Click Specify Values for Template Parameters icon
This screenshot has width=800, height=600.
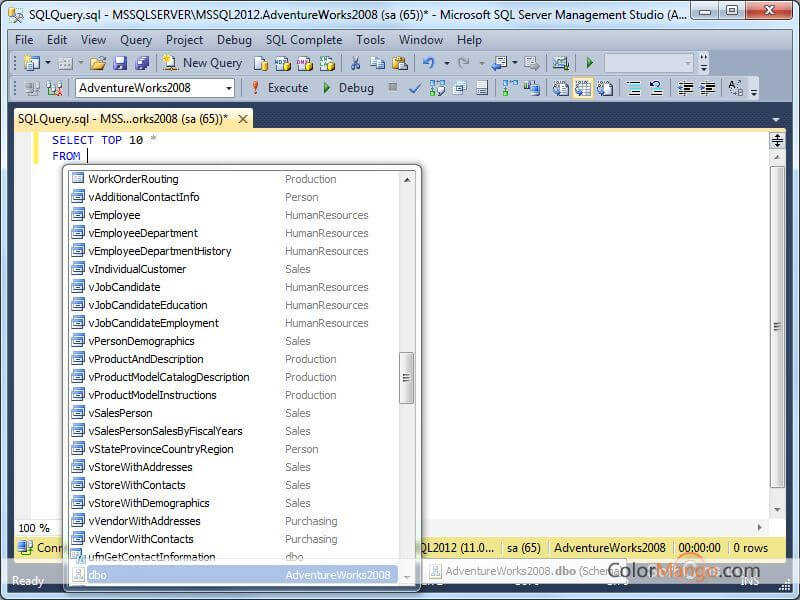pyautogui.click(x=735, y=88)
